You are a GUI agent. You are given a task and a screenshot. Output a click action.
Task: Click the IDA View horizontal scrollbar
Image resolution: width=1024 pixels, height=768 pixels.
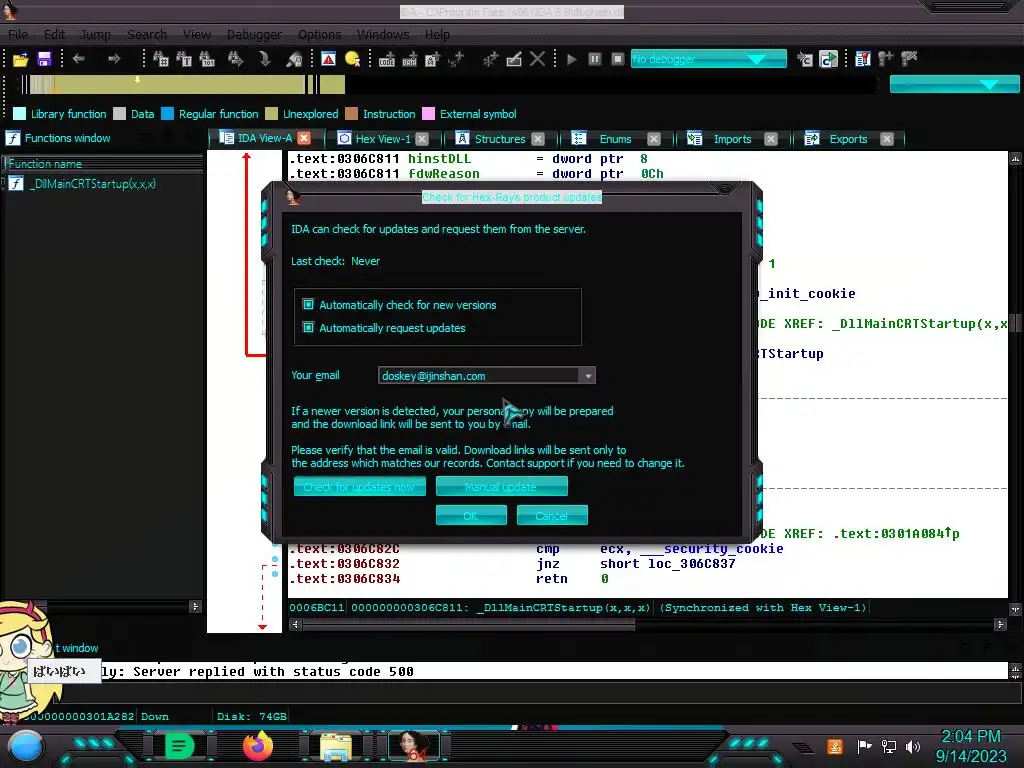point(647,624)
